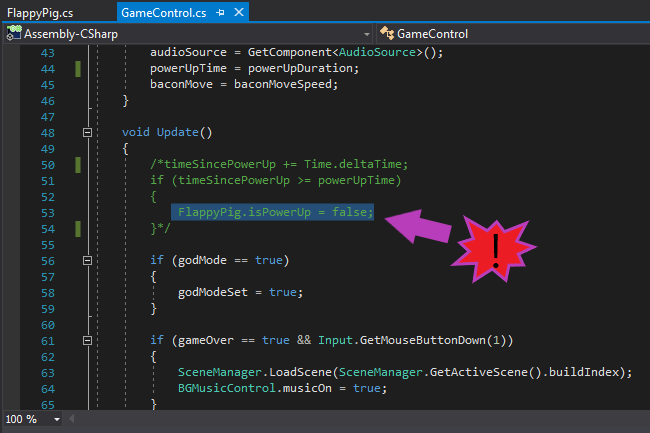650x433 pixels.
Task: Click the horizontal scrollbar left arrow
Action: [72, 419]
